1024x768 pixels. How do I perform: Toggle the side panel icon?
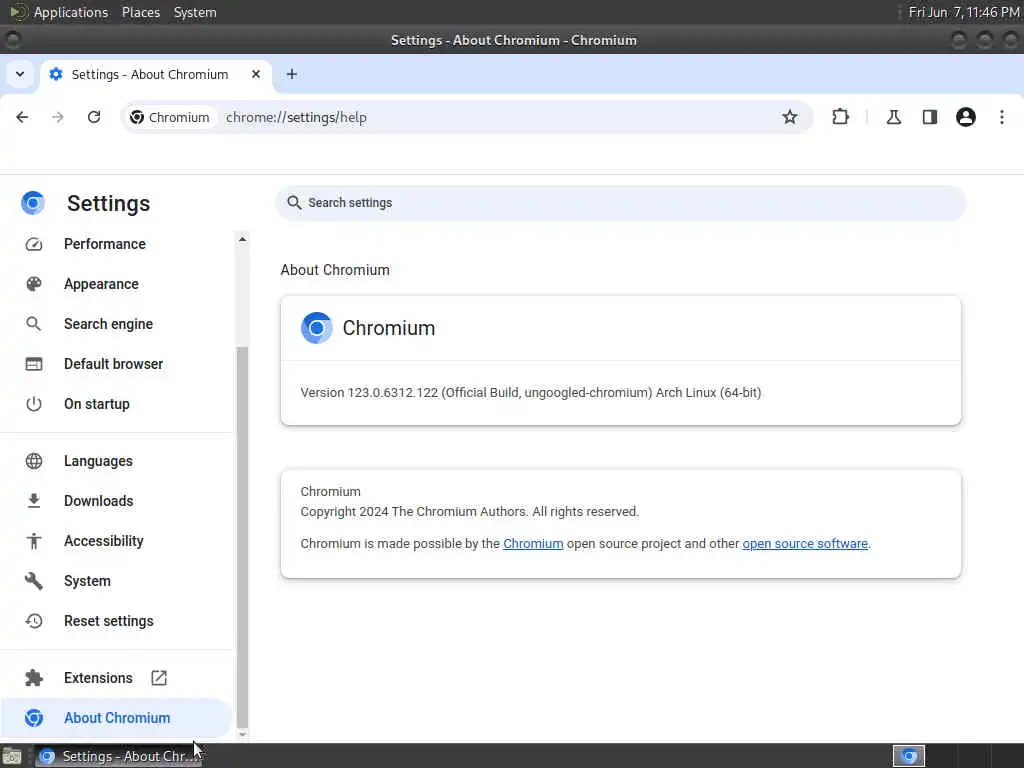[x=929, y=117]
